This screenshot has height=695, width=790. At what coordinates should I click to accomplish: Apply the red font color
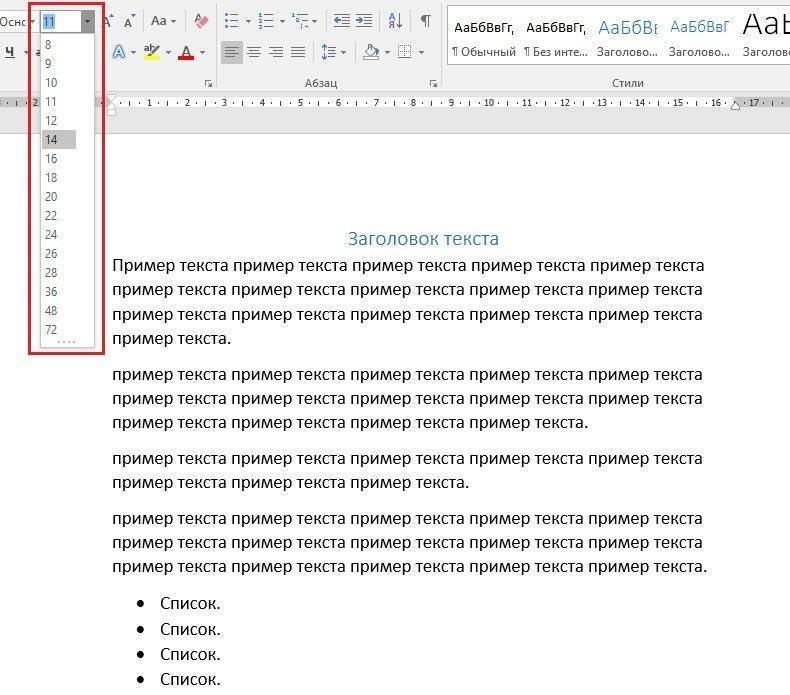click(186, 52)
